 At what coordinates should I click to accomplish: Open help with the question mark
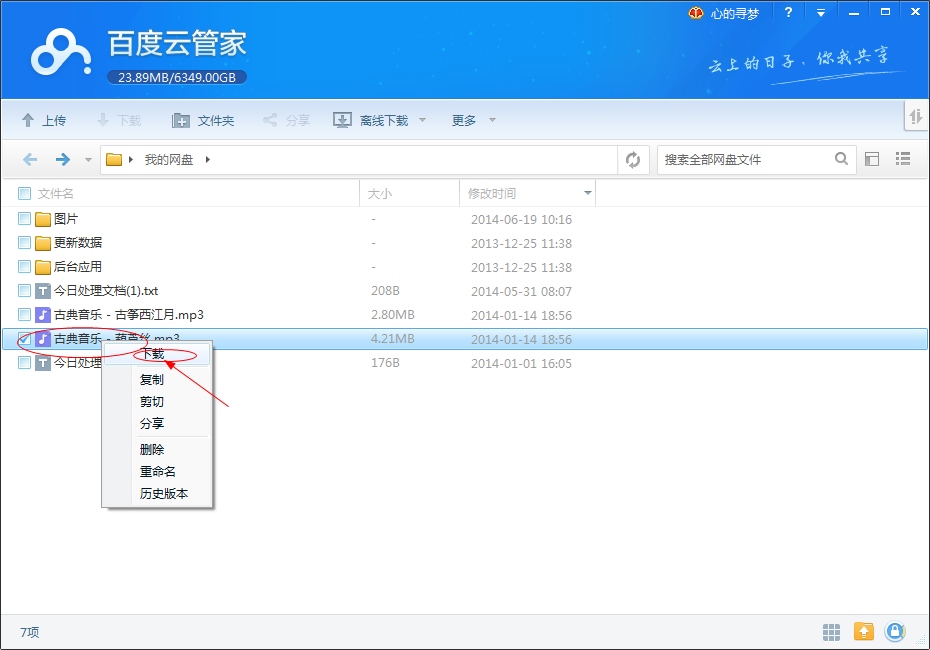click(x=788, y=12)
